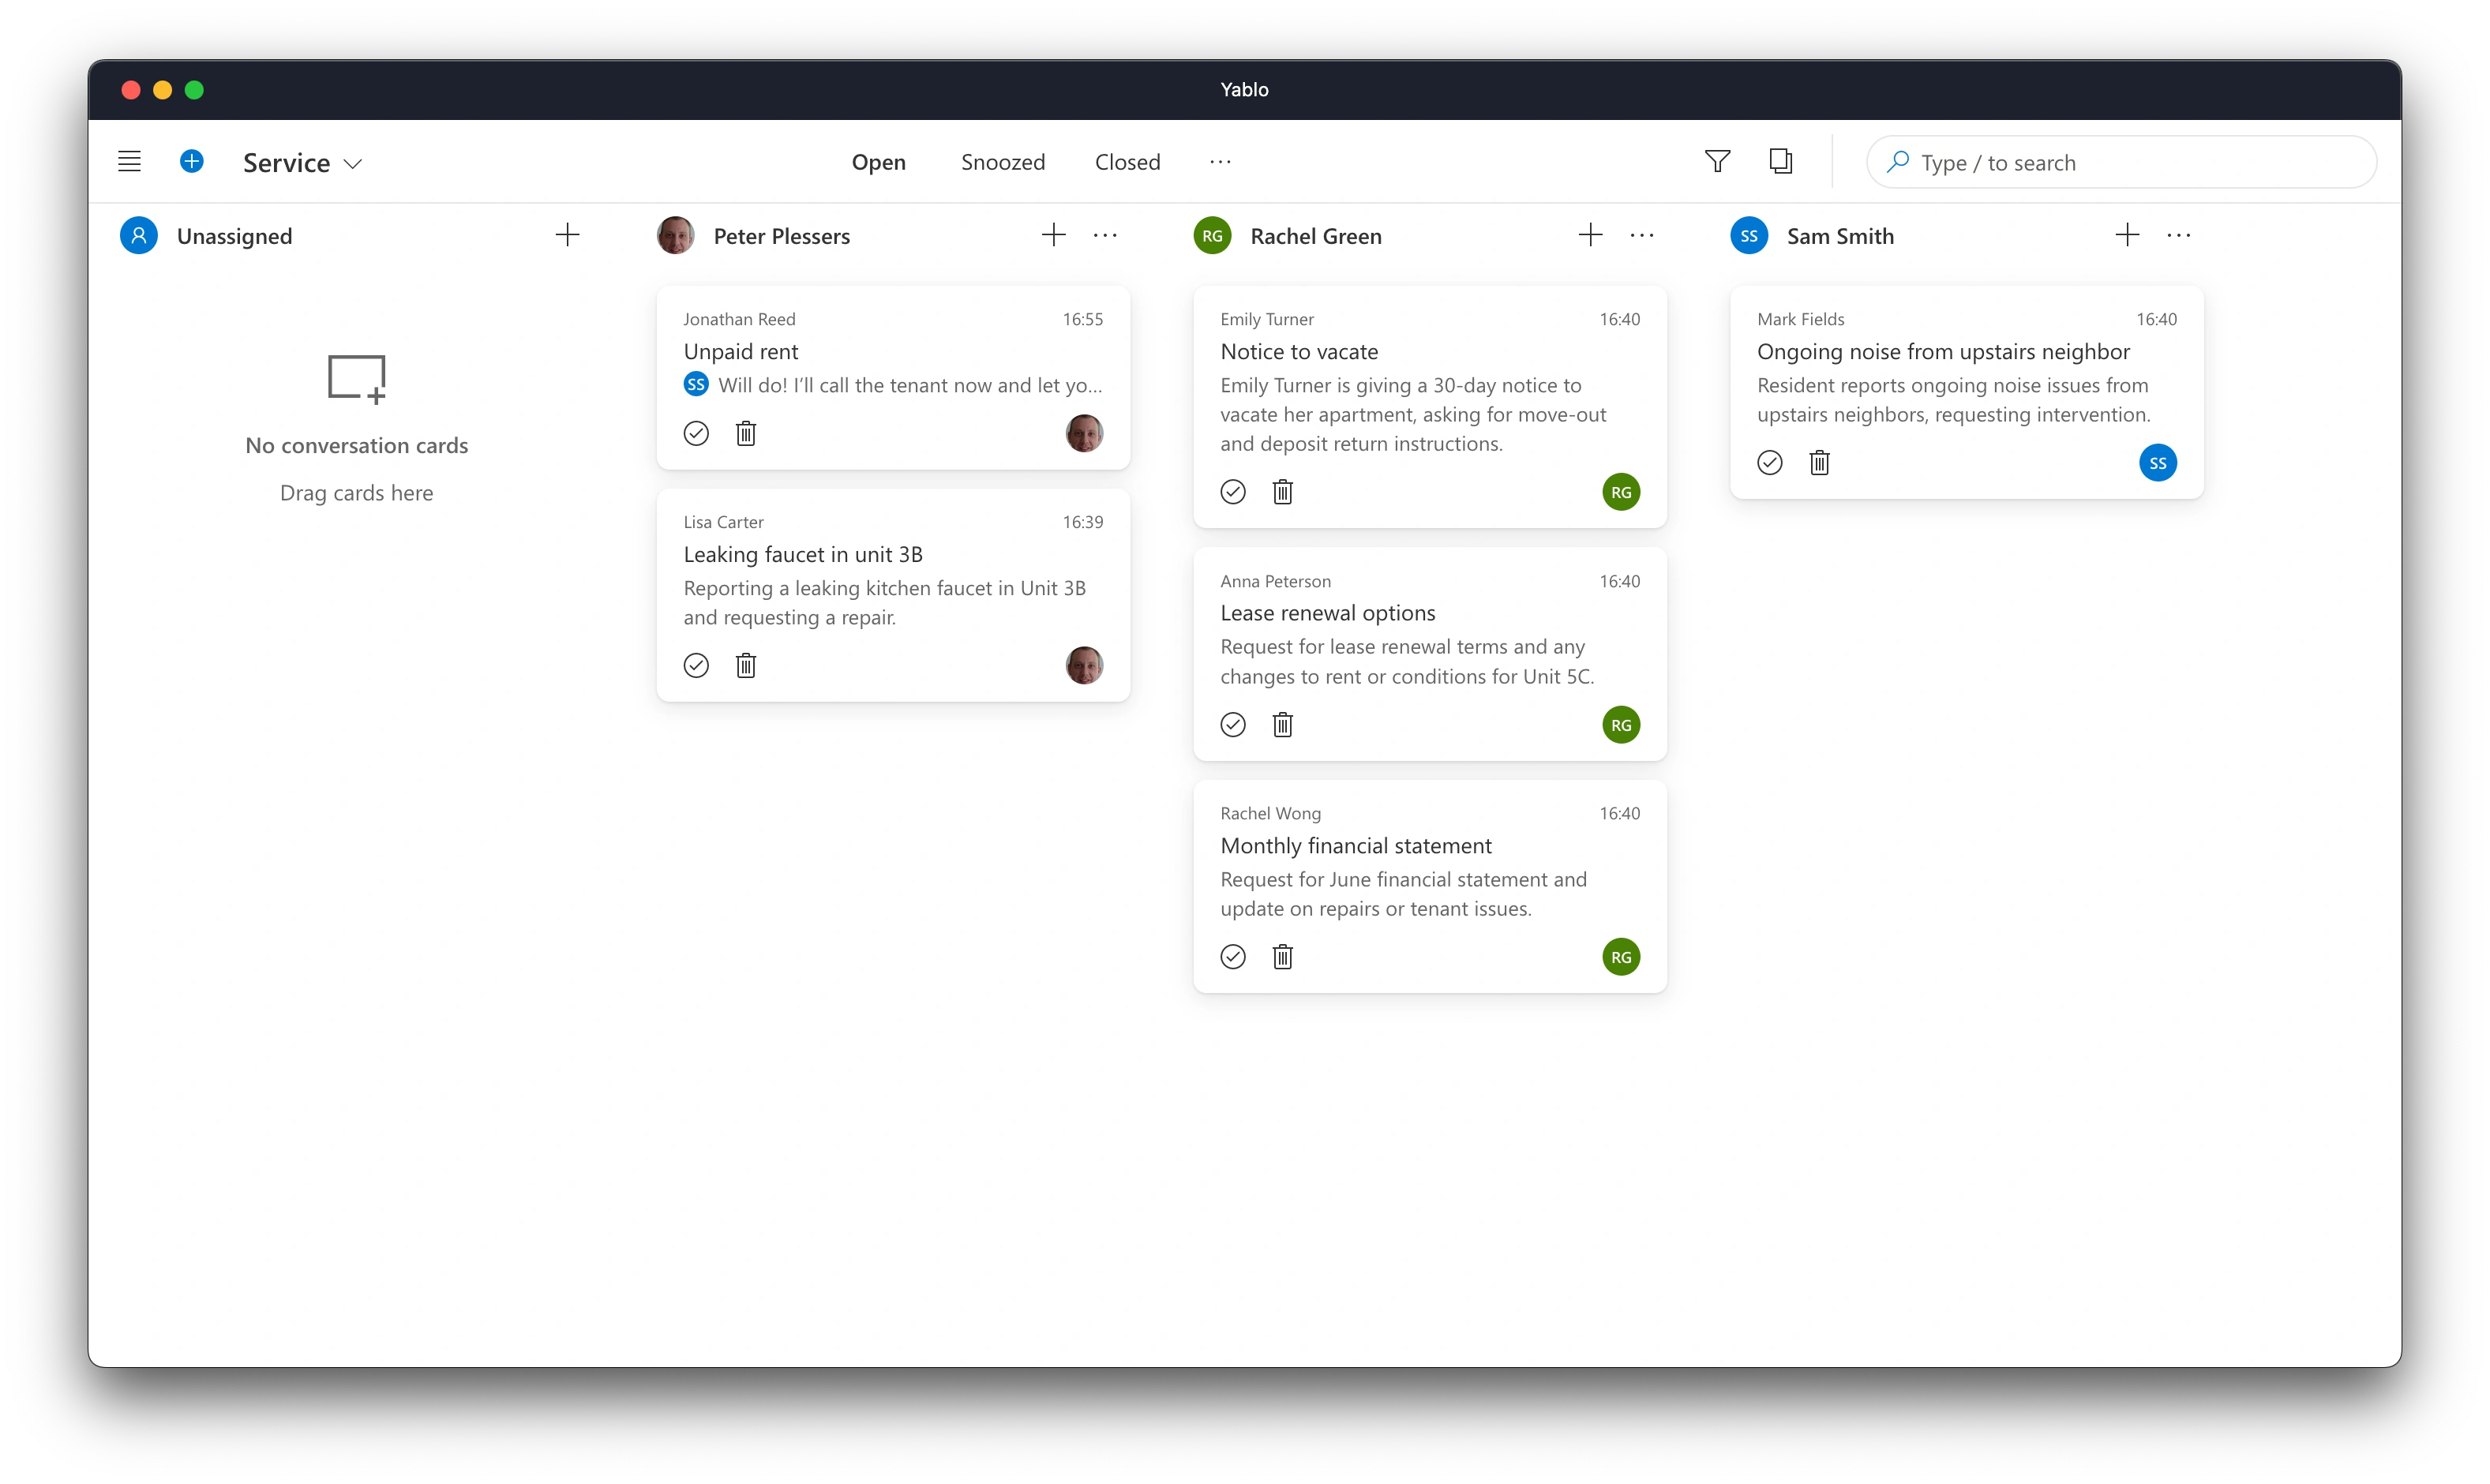The image size is (2490, 1484).
Task: Mark 'Leaking faucet in unit 3B' done
Action: tap(695, 665)
